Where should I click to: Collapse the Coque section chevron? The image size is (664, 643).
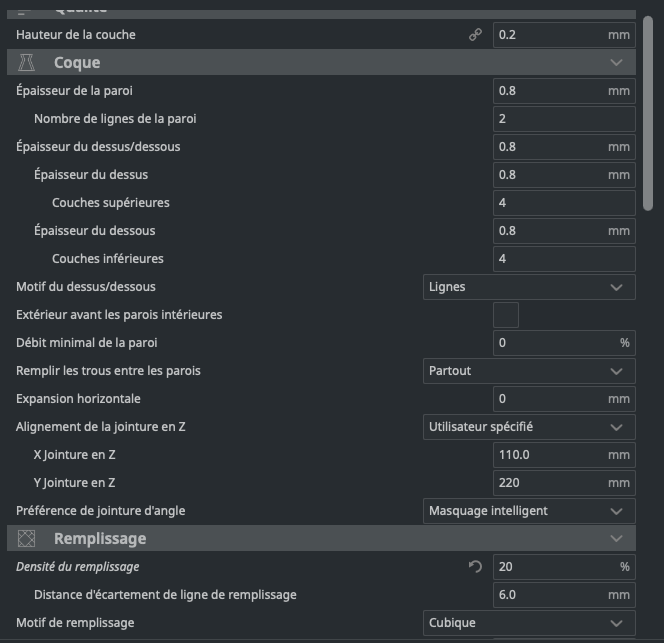click(616, 63)
